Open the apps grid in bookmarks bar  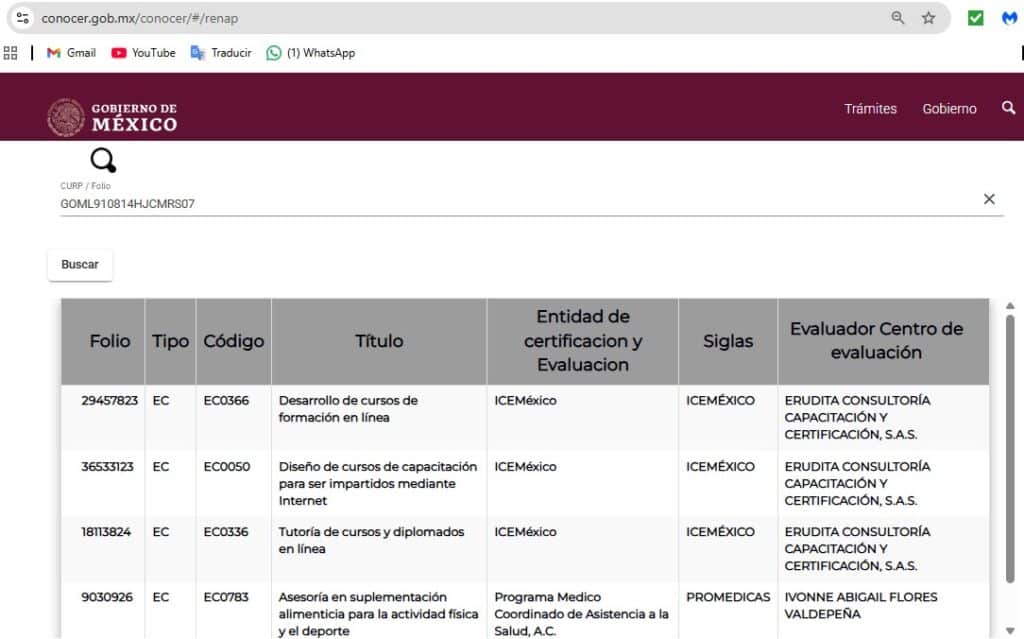click(x=11, y=53)
